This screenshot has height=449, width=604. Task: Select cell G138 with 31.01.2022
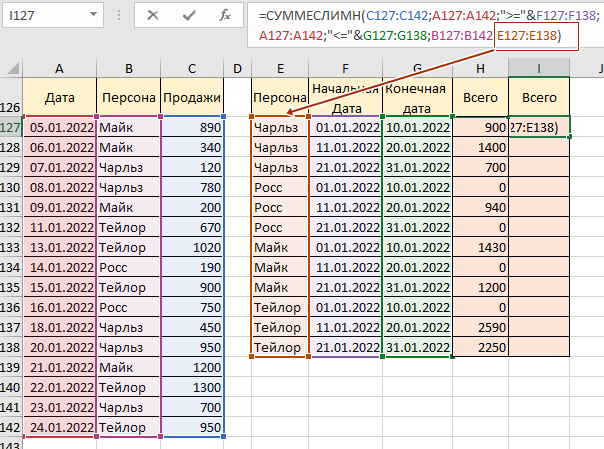(x=418, y=347)
